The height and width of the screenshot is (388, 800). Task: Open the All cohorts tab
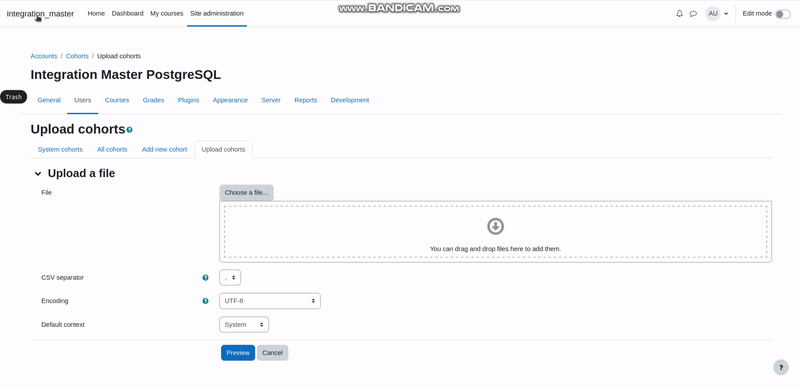(x=112, y=150)
